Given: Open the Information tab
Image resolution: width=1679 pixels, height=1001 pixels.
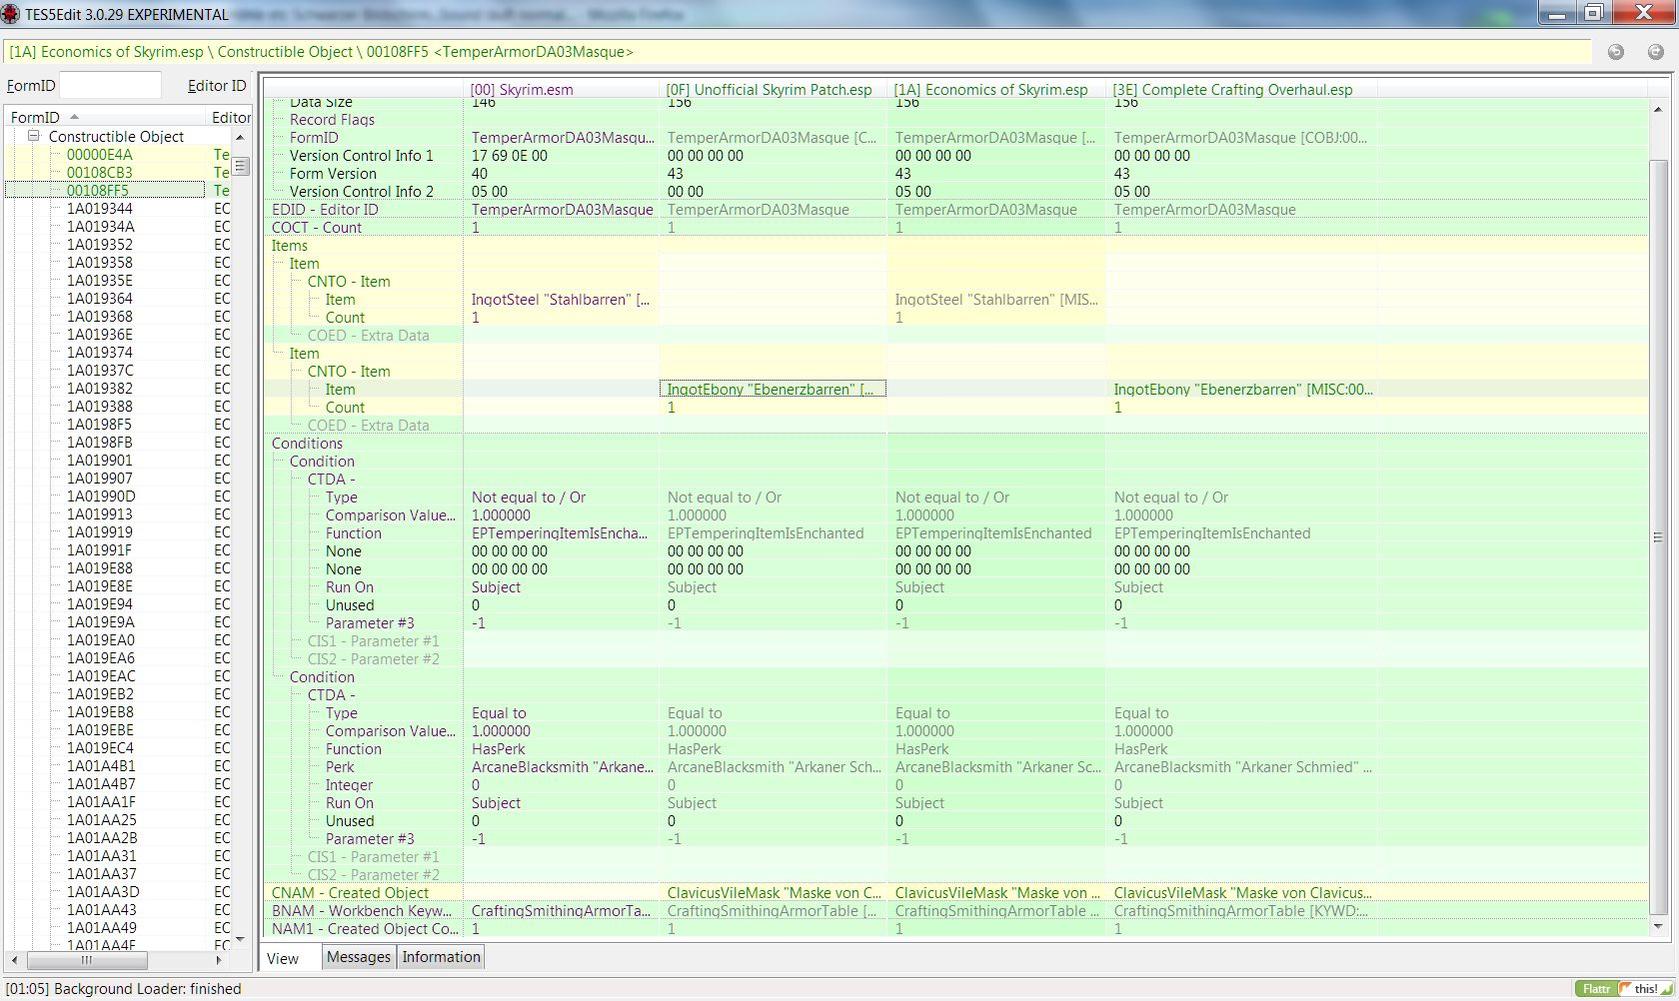Looking at the screenshot, I should (x=441, y=957).
